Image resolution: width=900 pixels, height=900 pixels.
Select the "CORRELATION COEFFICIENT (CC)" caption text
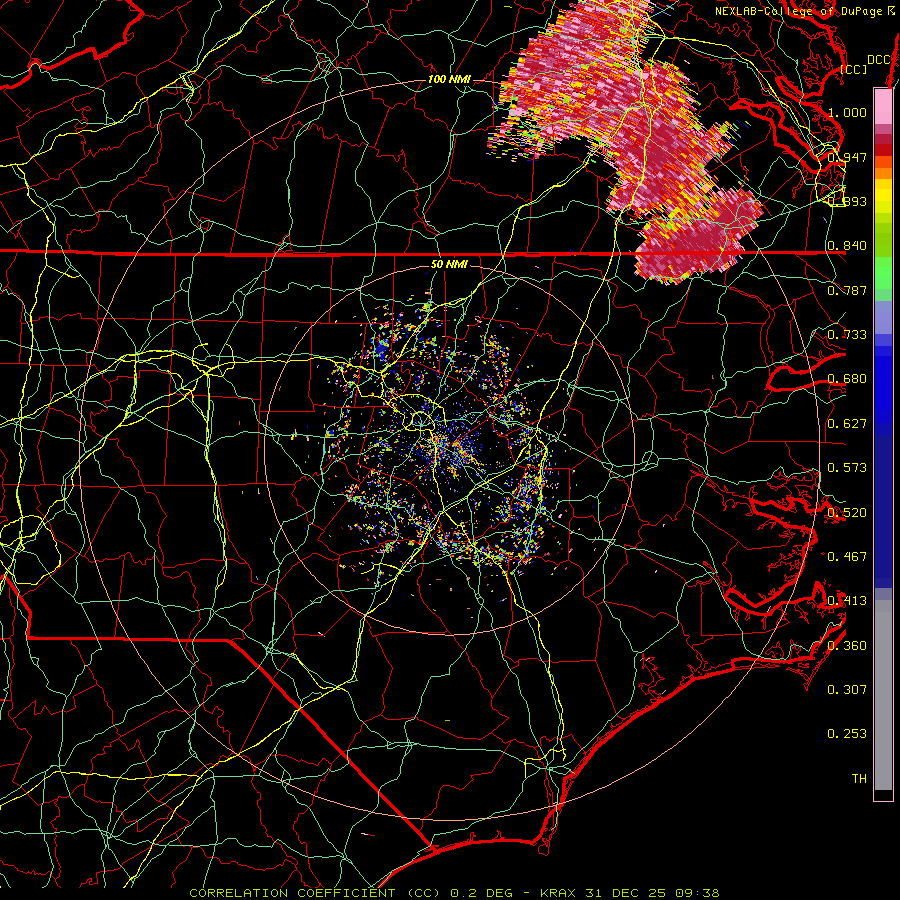(x=315, y=893)
